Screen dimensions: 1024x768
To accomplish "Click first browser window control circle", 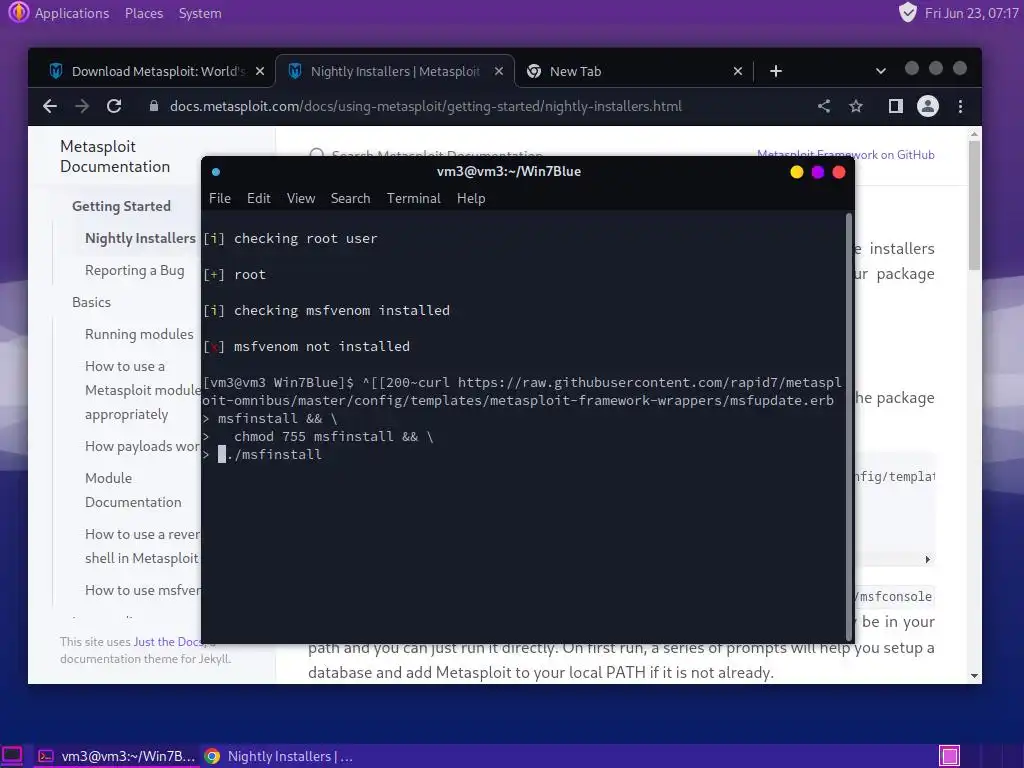I will click(x=912, y=68).
